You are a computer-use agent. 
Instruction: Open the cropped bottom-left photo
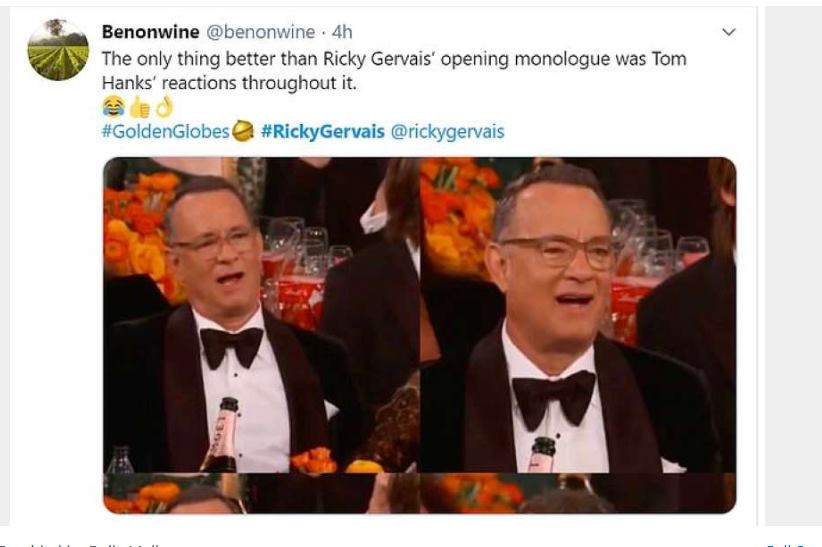(x=261, y=494)
